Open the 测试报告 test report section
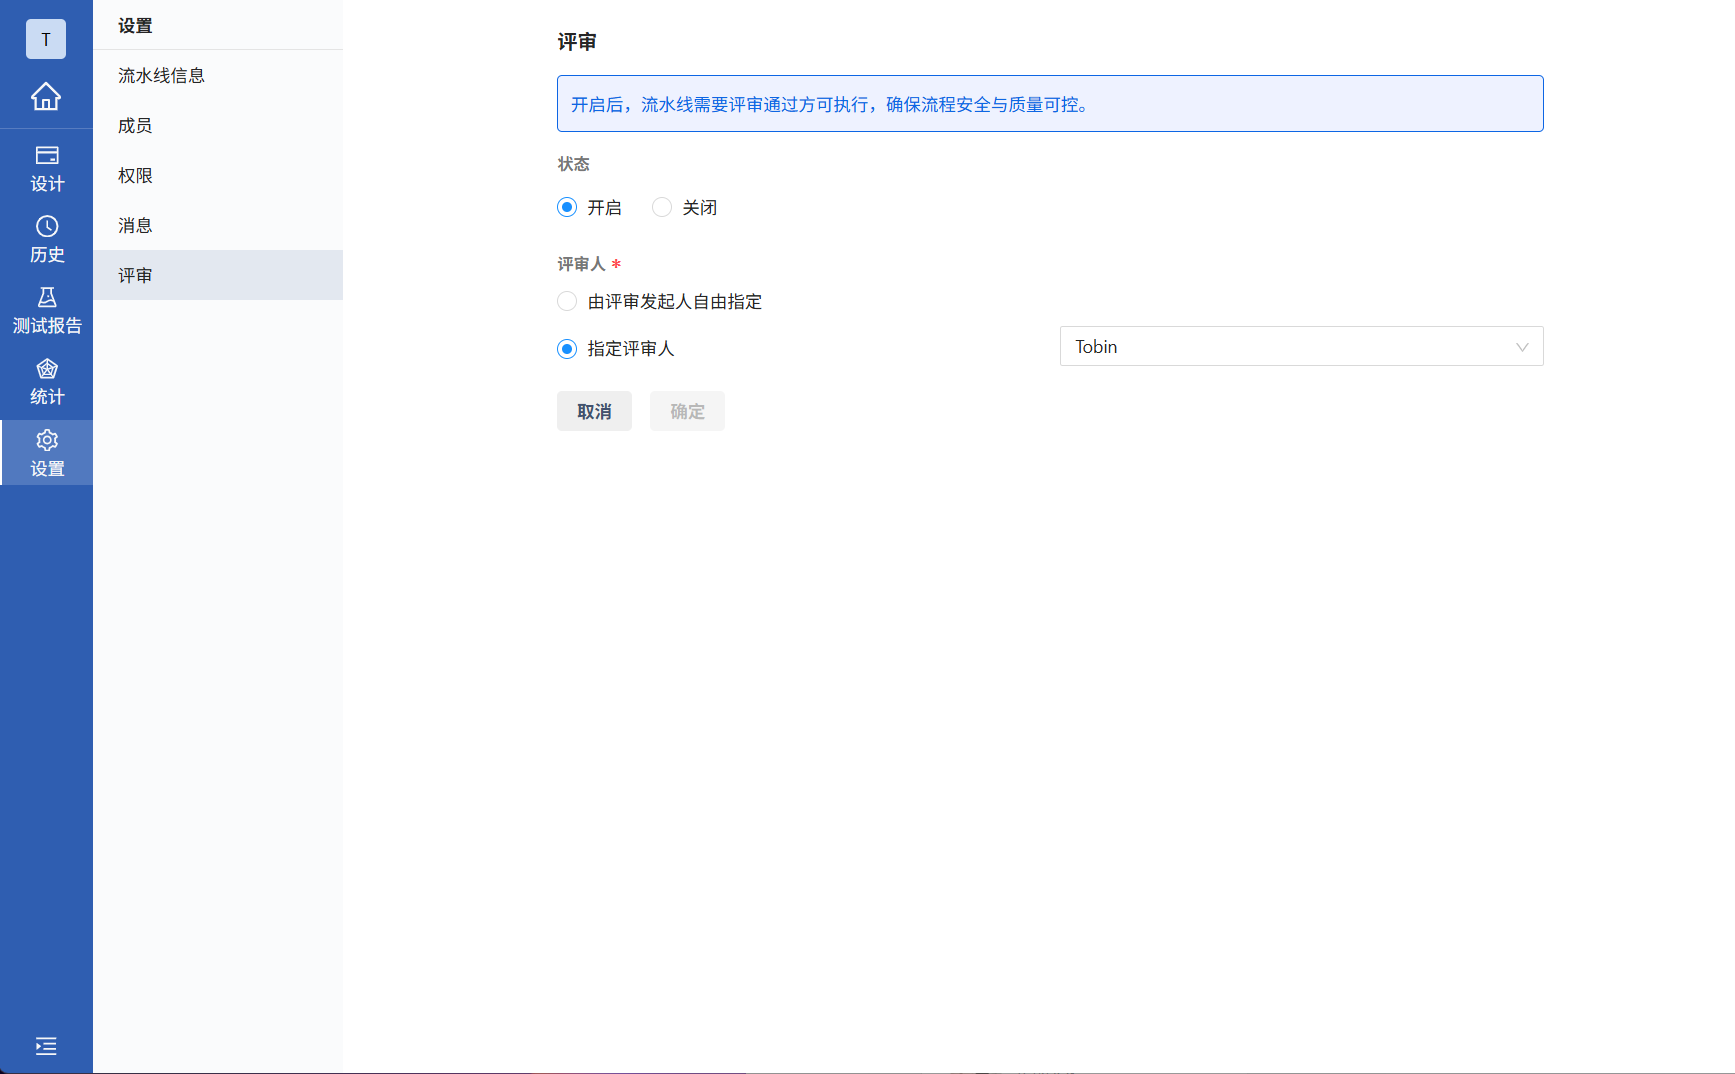Image resolution: width=1735 pixels, height=1074 pixels. [x=47, y=311]
